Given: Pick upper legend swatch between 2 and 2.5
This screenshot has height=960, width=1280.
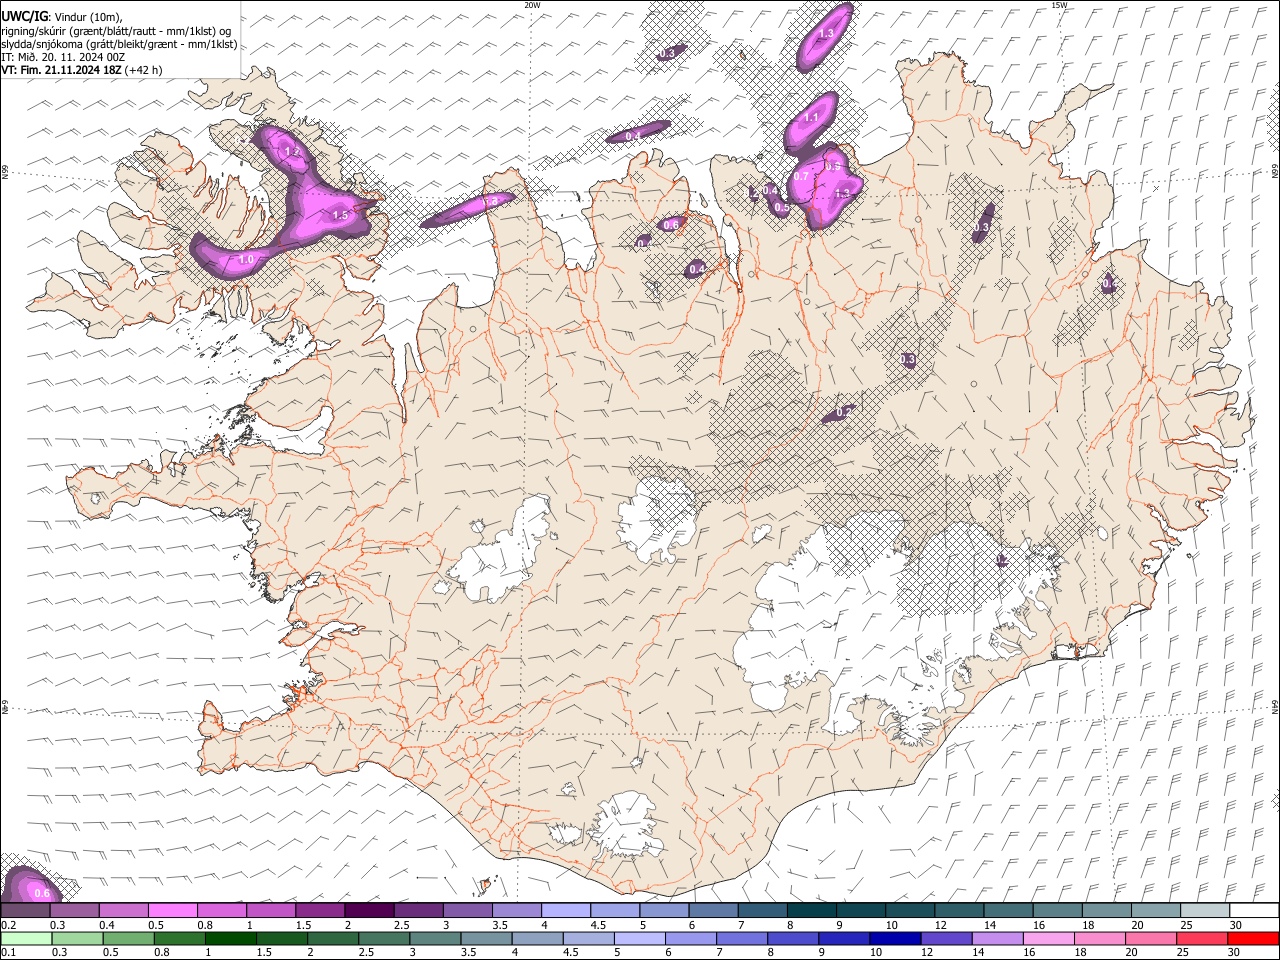Looking at the screenshot, I should pos(369,911).
